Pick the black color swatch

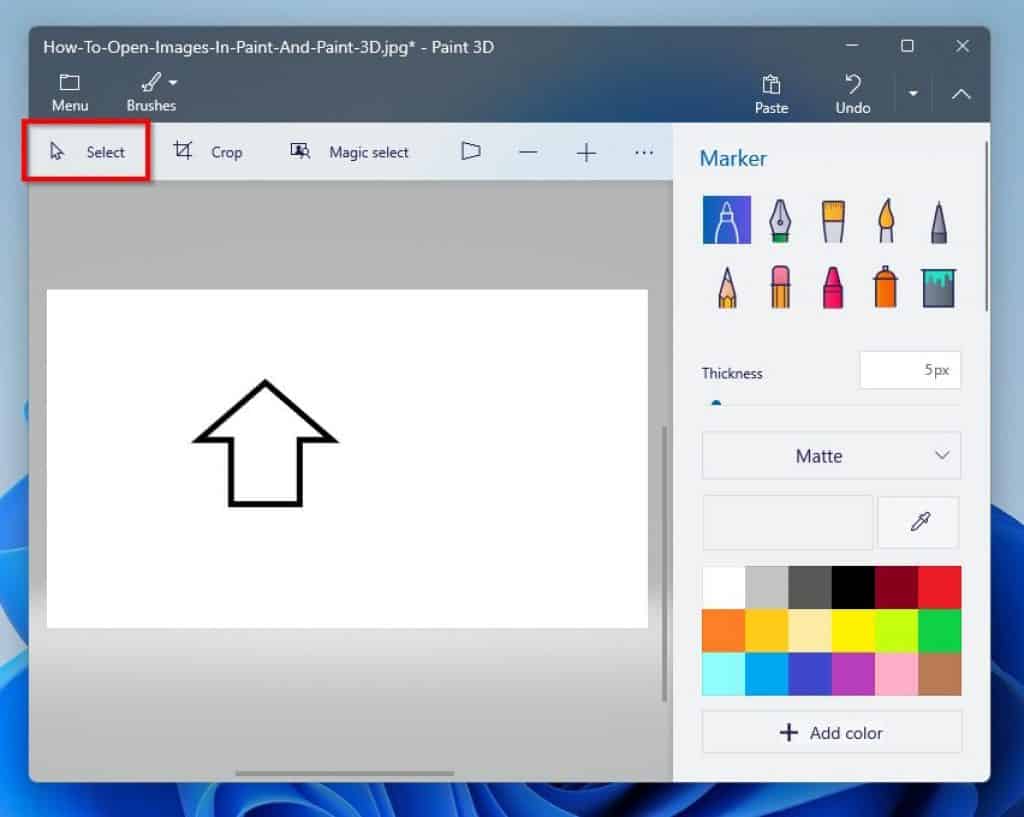point(853,587)
